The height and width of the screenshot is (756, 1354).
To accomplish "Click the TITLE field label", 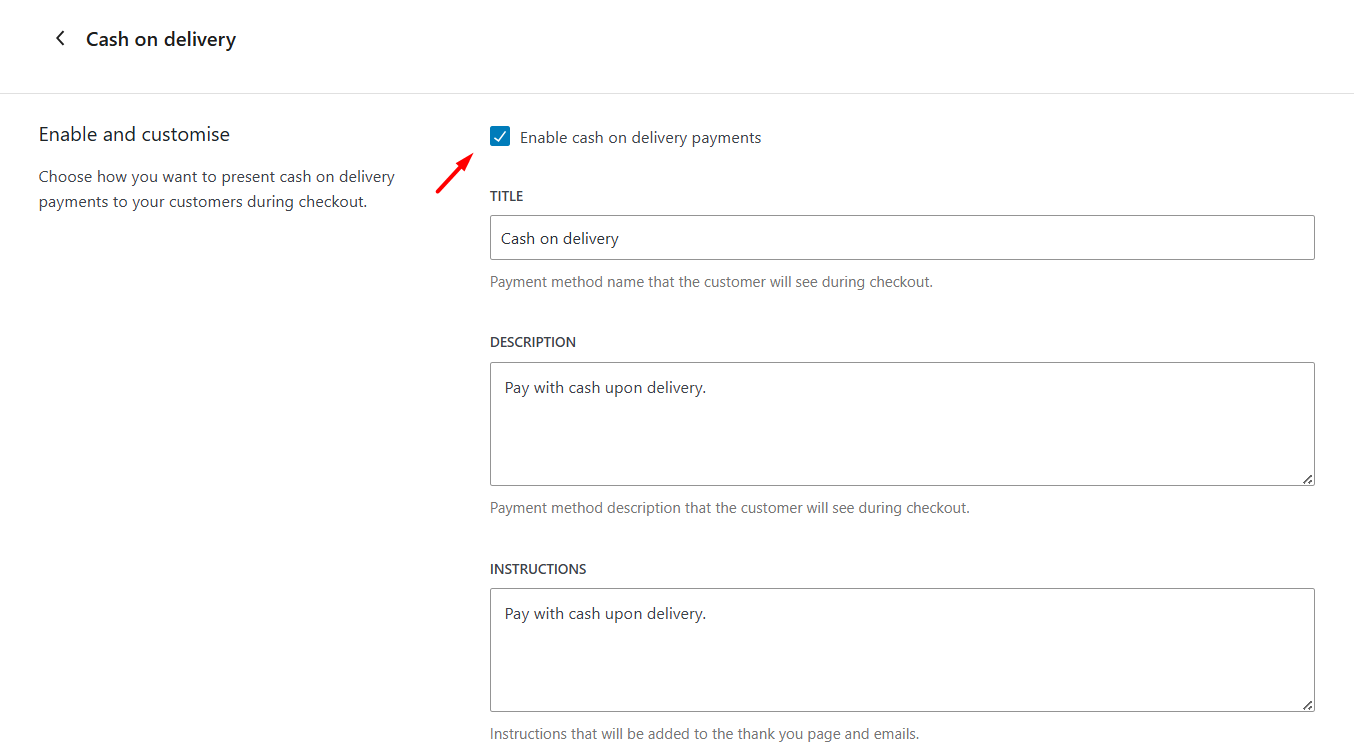I will [506, 196].
